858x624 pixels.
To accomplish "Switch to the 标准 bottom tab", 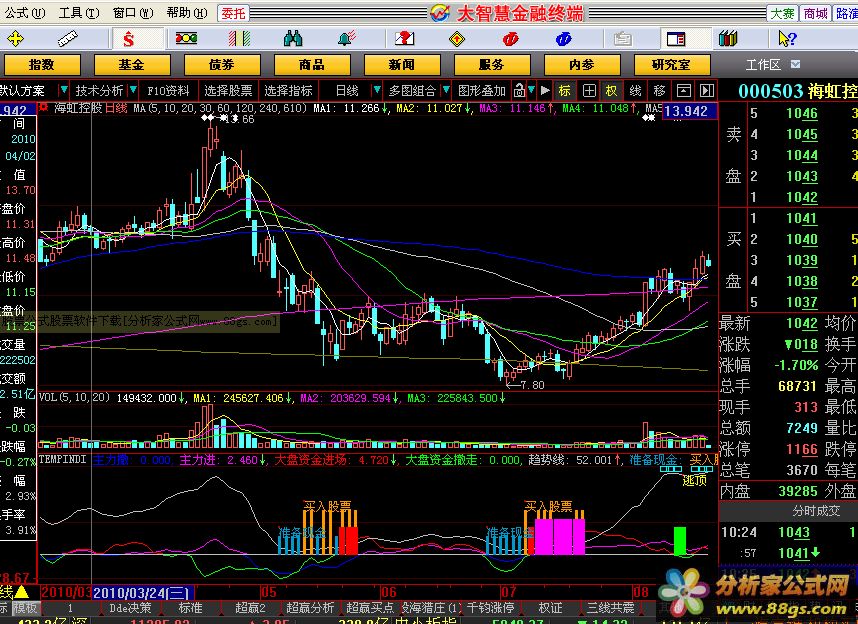I will coord(190,608).
